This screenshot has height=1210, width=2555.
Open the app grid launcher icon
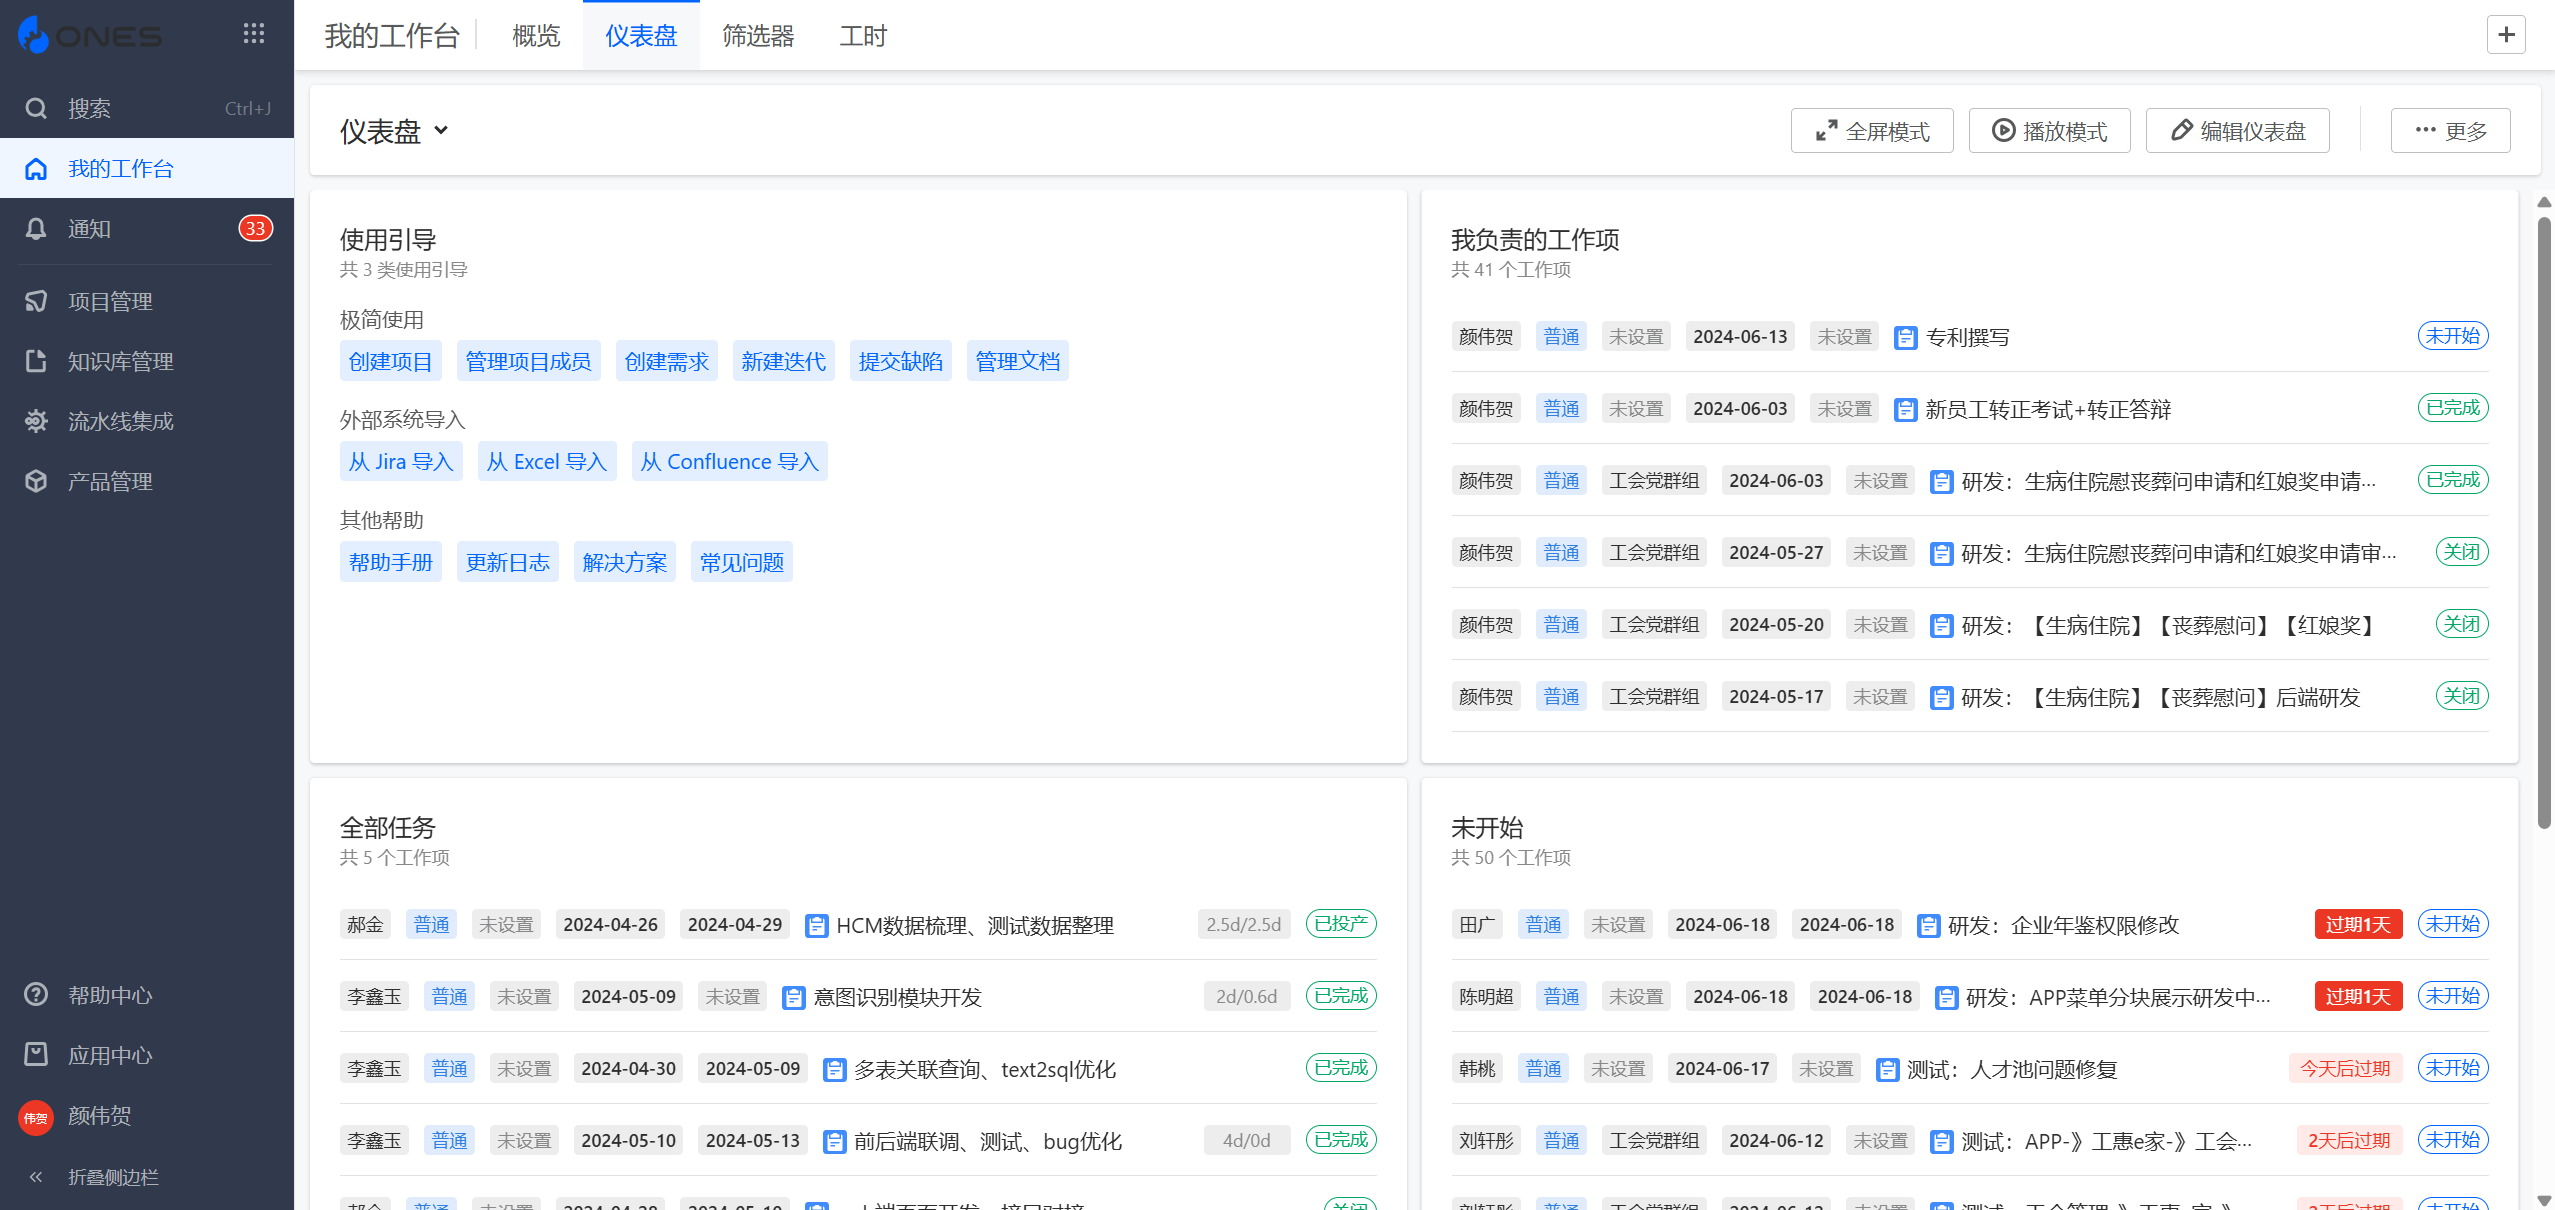tap(254, 34)
